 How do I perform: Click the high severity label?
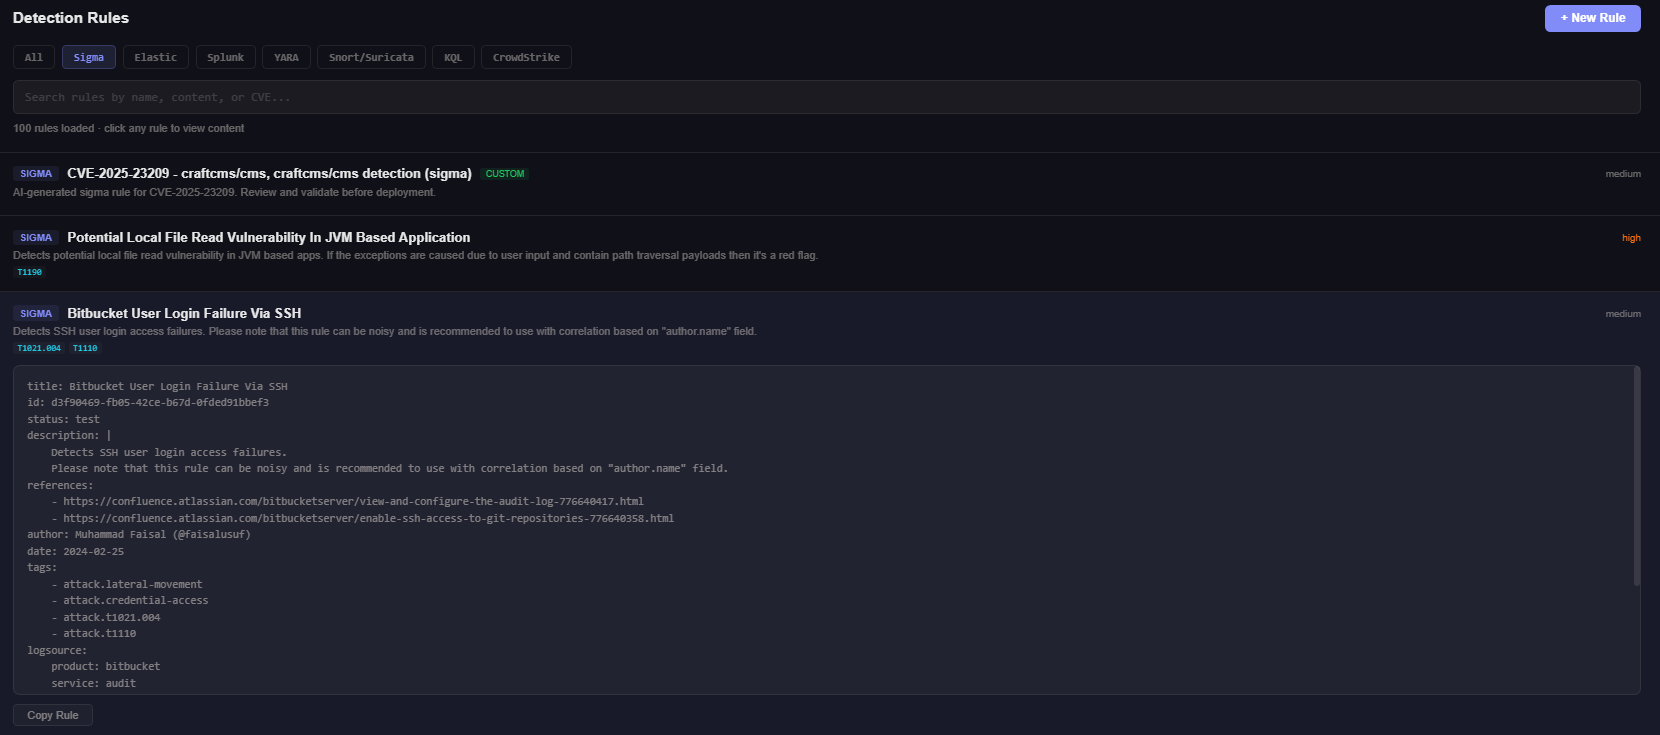(1631, 238)
